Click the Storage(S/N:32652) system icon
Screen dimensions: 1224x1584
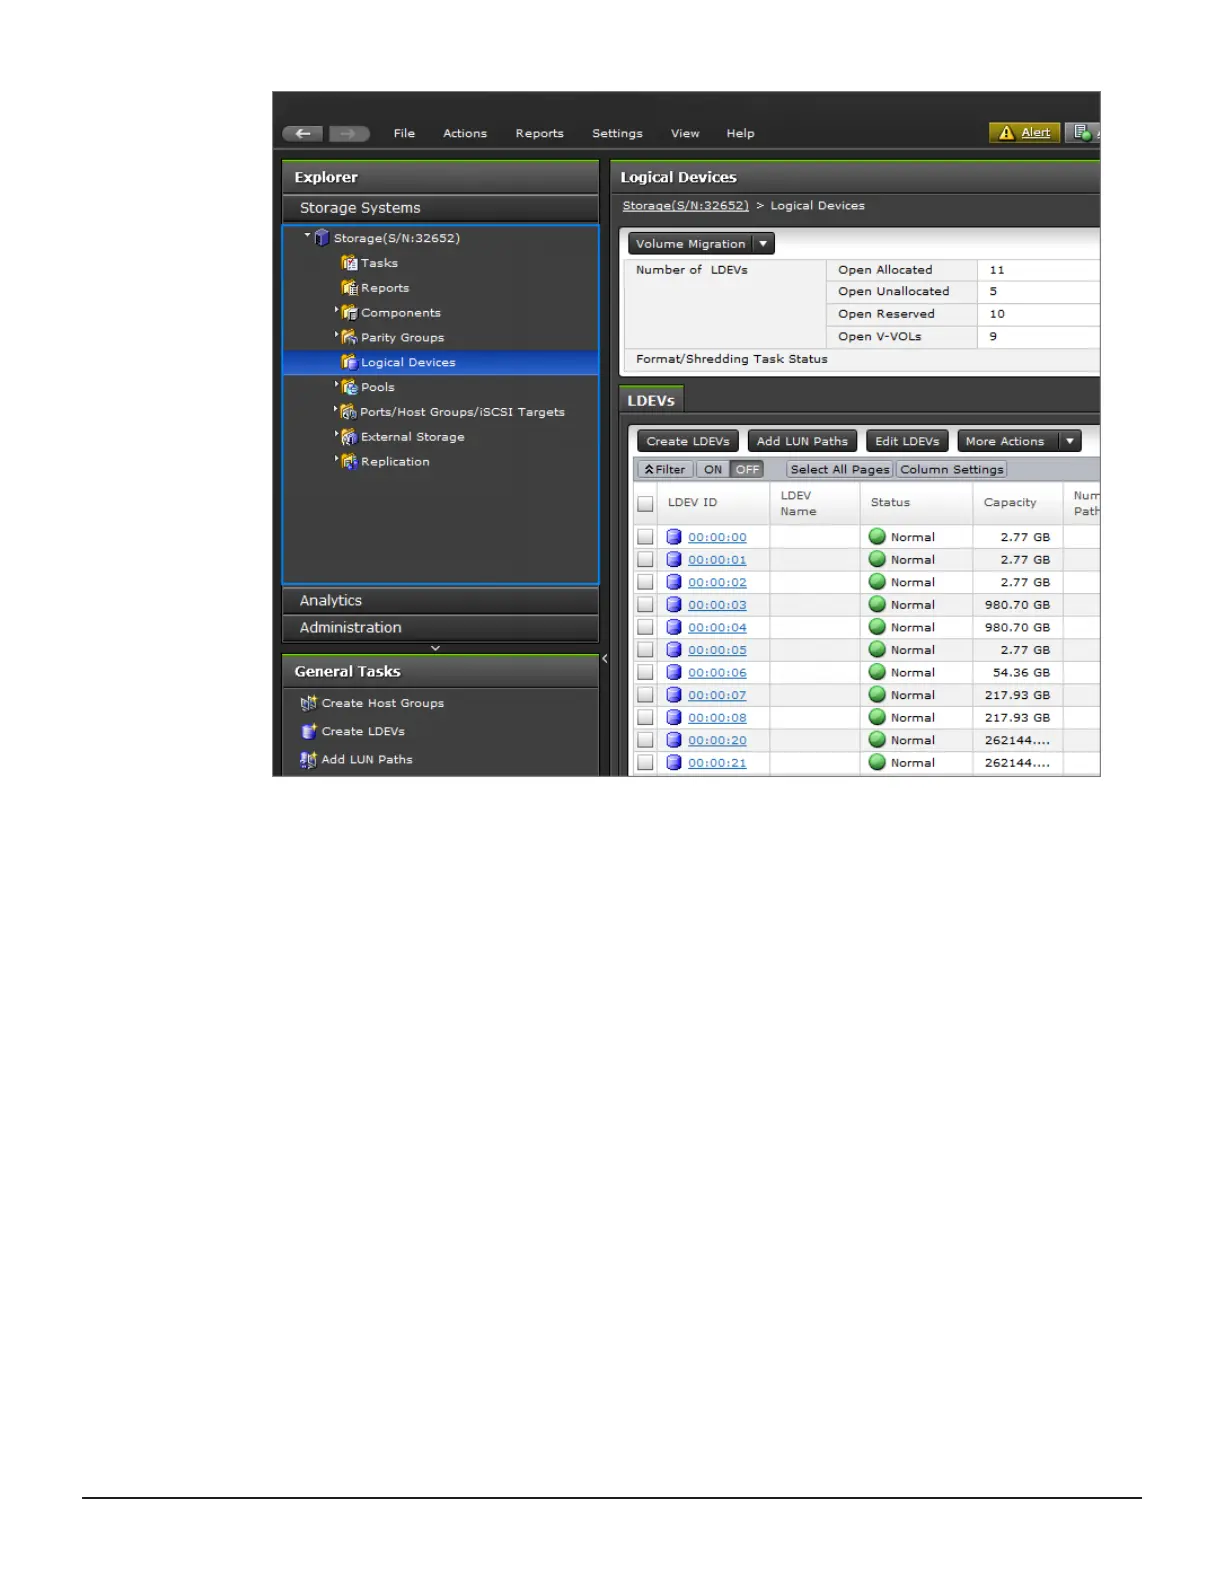pyautogui.click(x=322, y=238)
